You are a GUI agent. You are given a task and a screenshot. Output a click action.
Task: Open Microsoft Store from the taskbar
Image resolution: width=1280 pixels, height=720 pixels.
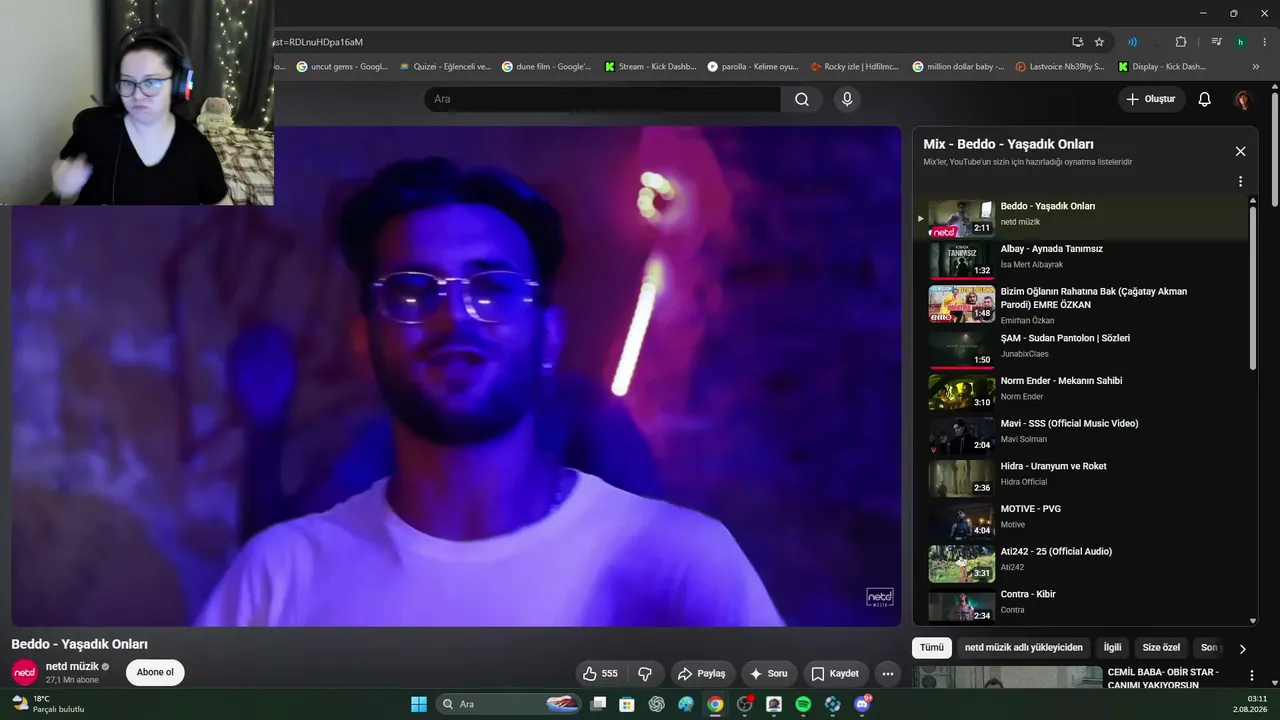pos(627,704)
